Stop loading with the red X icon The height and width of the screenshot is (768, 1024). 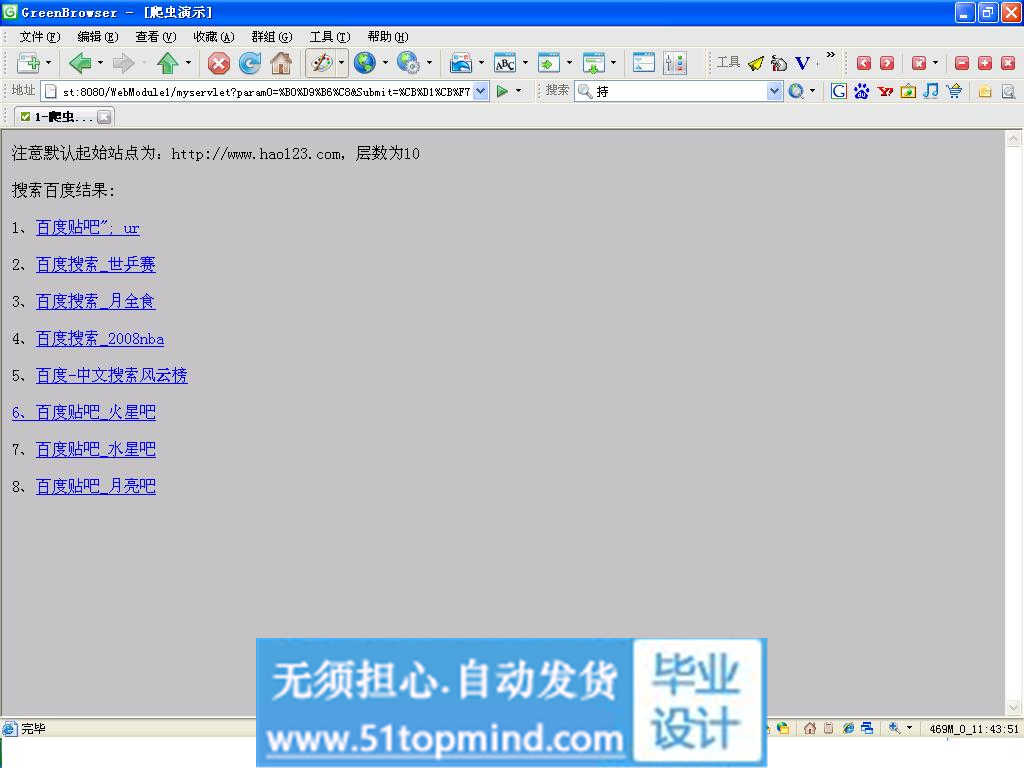click(x=219, y=63)
